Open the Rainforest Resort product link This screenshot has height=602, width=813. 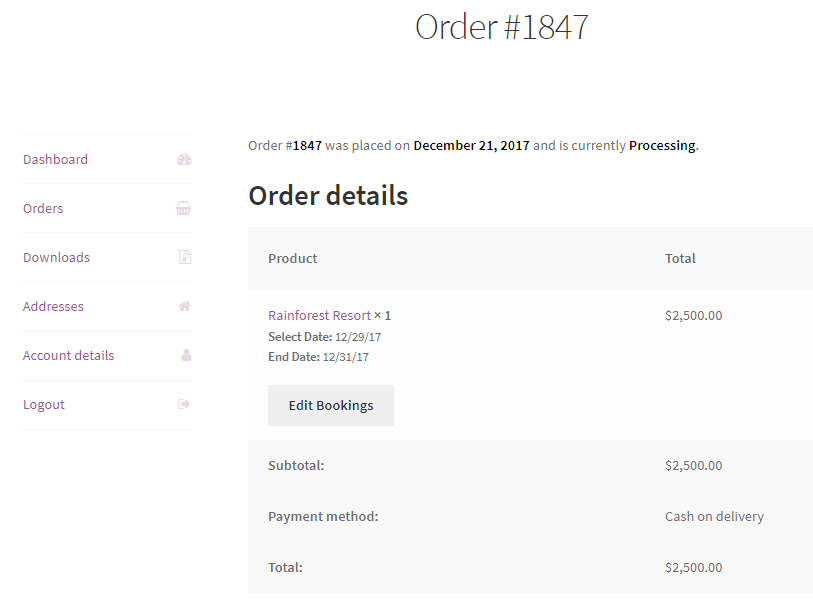319,316
